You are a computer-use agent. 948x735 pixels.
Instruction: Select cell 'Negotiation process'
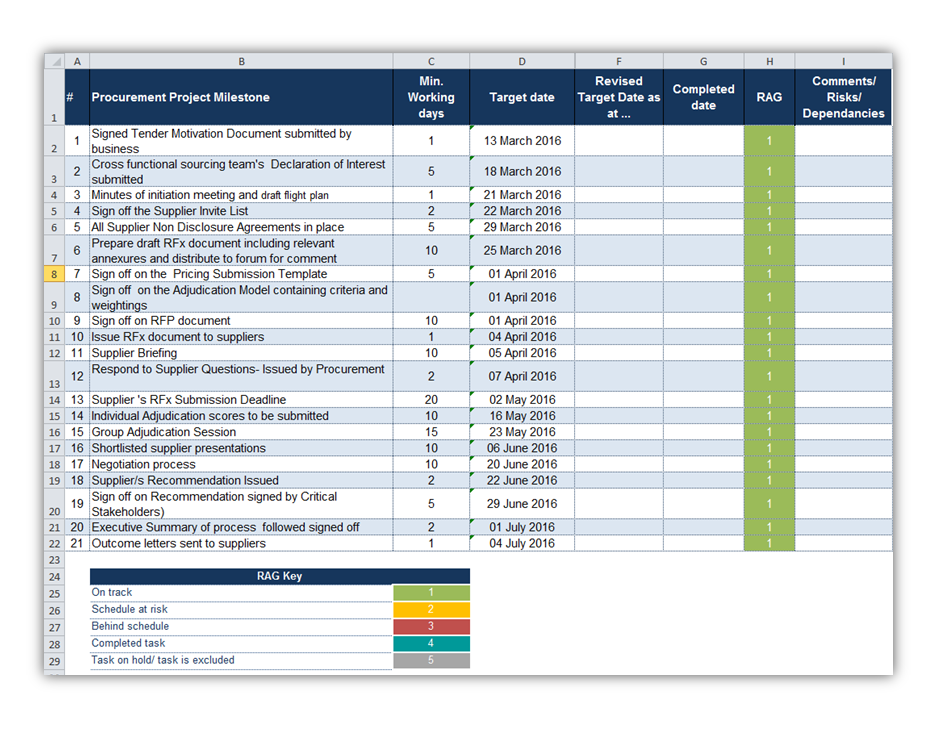pos(241,464)
